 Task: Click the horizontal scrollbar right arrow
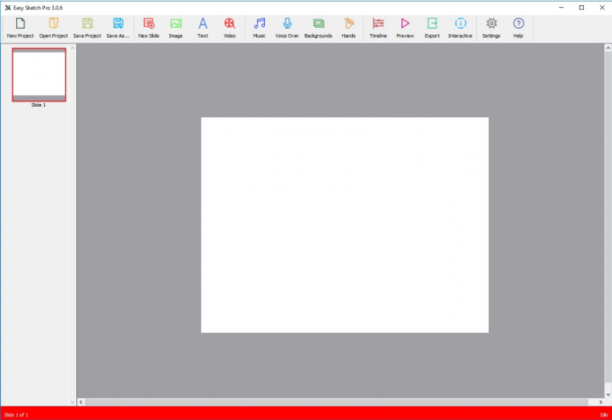601,402
